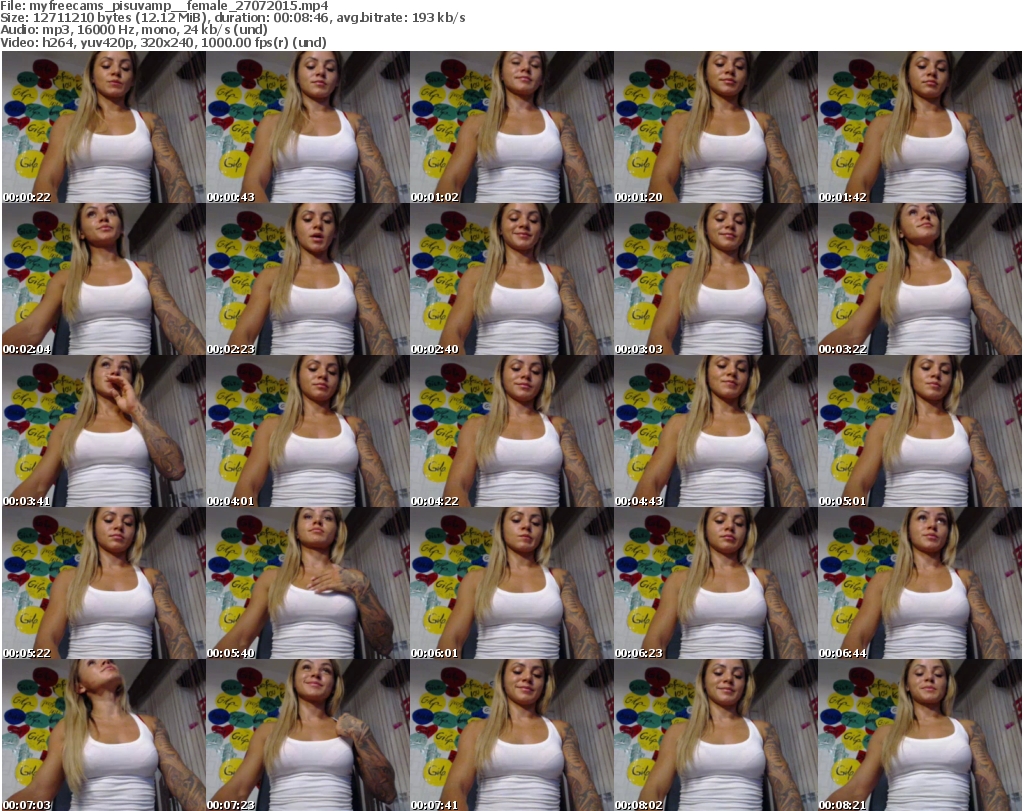The width and height of the screenshot is (1024, 811).
Task: Select the thumbnail timestamped 00:01:42
Action: tap(920, 127)
